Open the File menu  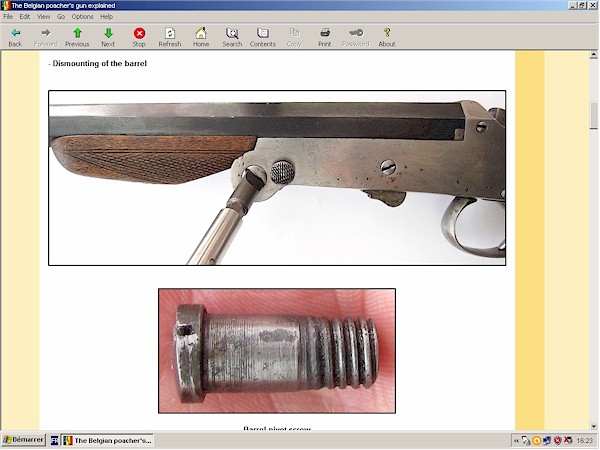8,16
